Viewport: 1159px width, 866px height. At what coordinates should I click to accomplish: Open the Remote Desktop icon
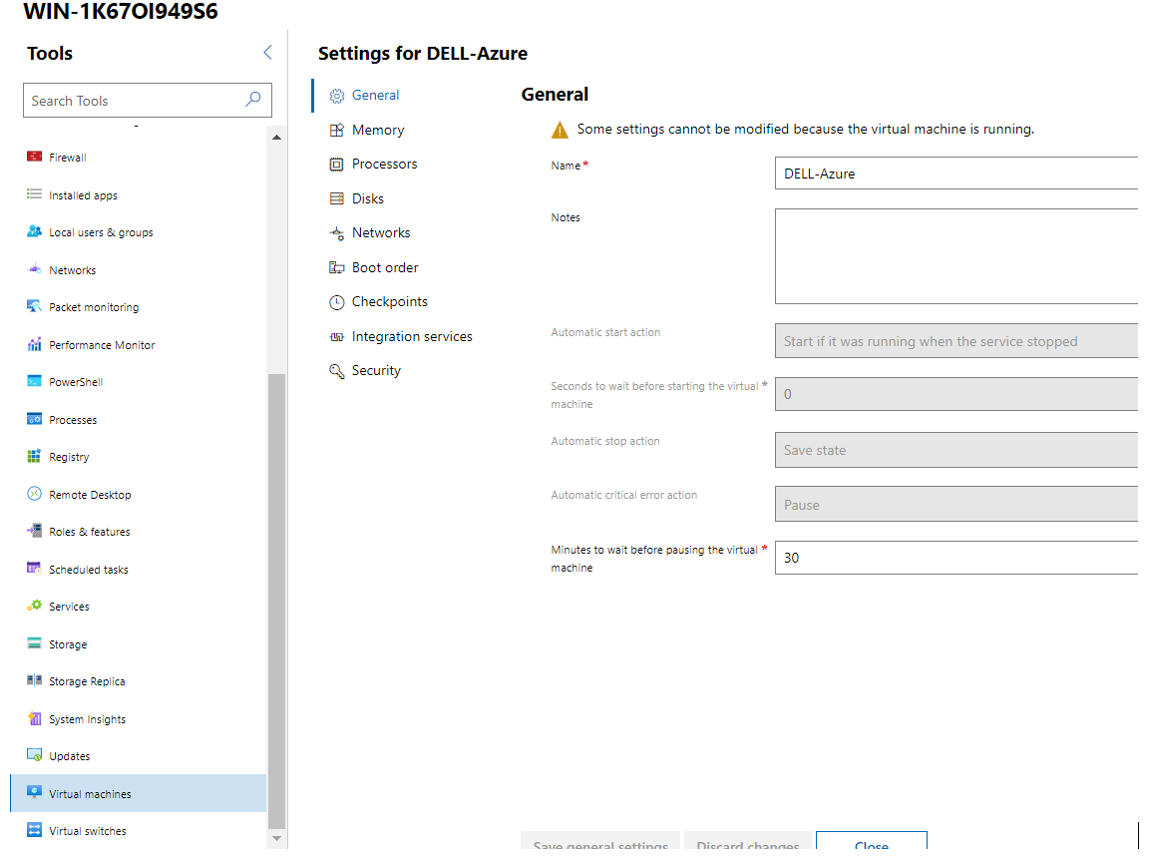34,494
